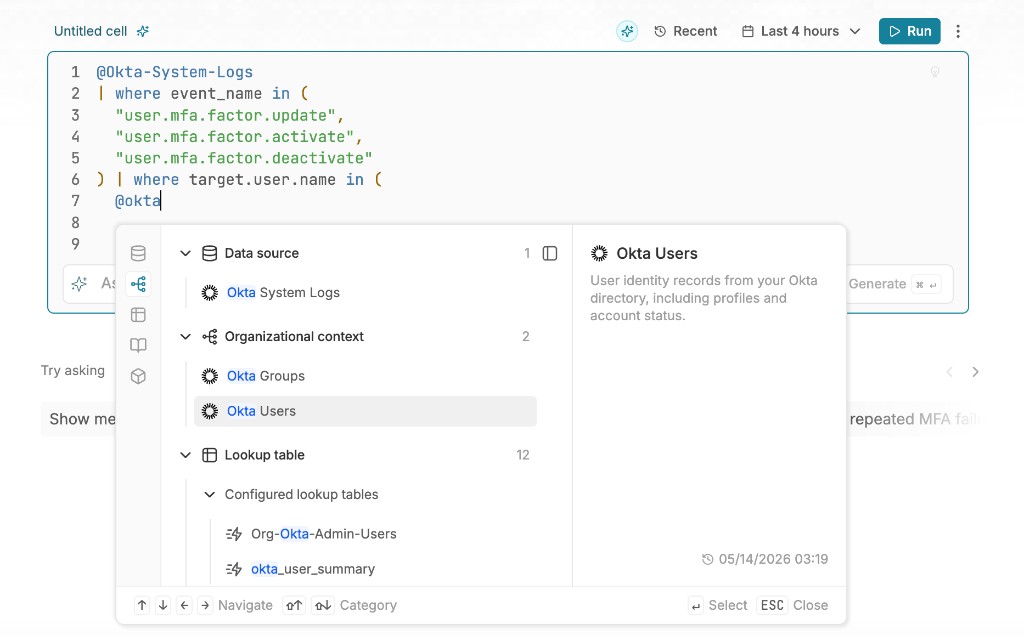This screenshot has height=635, width=1024.
Task: Click the Untitled cell title
Action: pyautogui.click(x=90, y=31)
